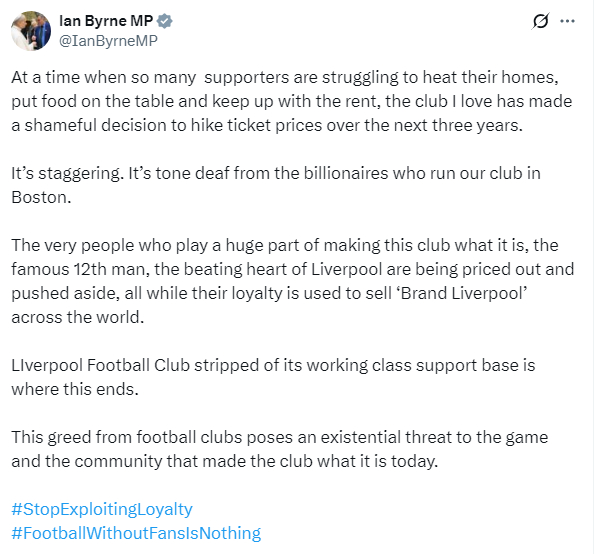The image size is (602, 554).
Task: Click the paragraph about hiking ticket prices
Action: [x=290, y=101]
